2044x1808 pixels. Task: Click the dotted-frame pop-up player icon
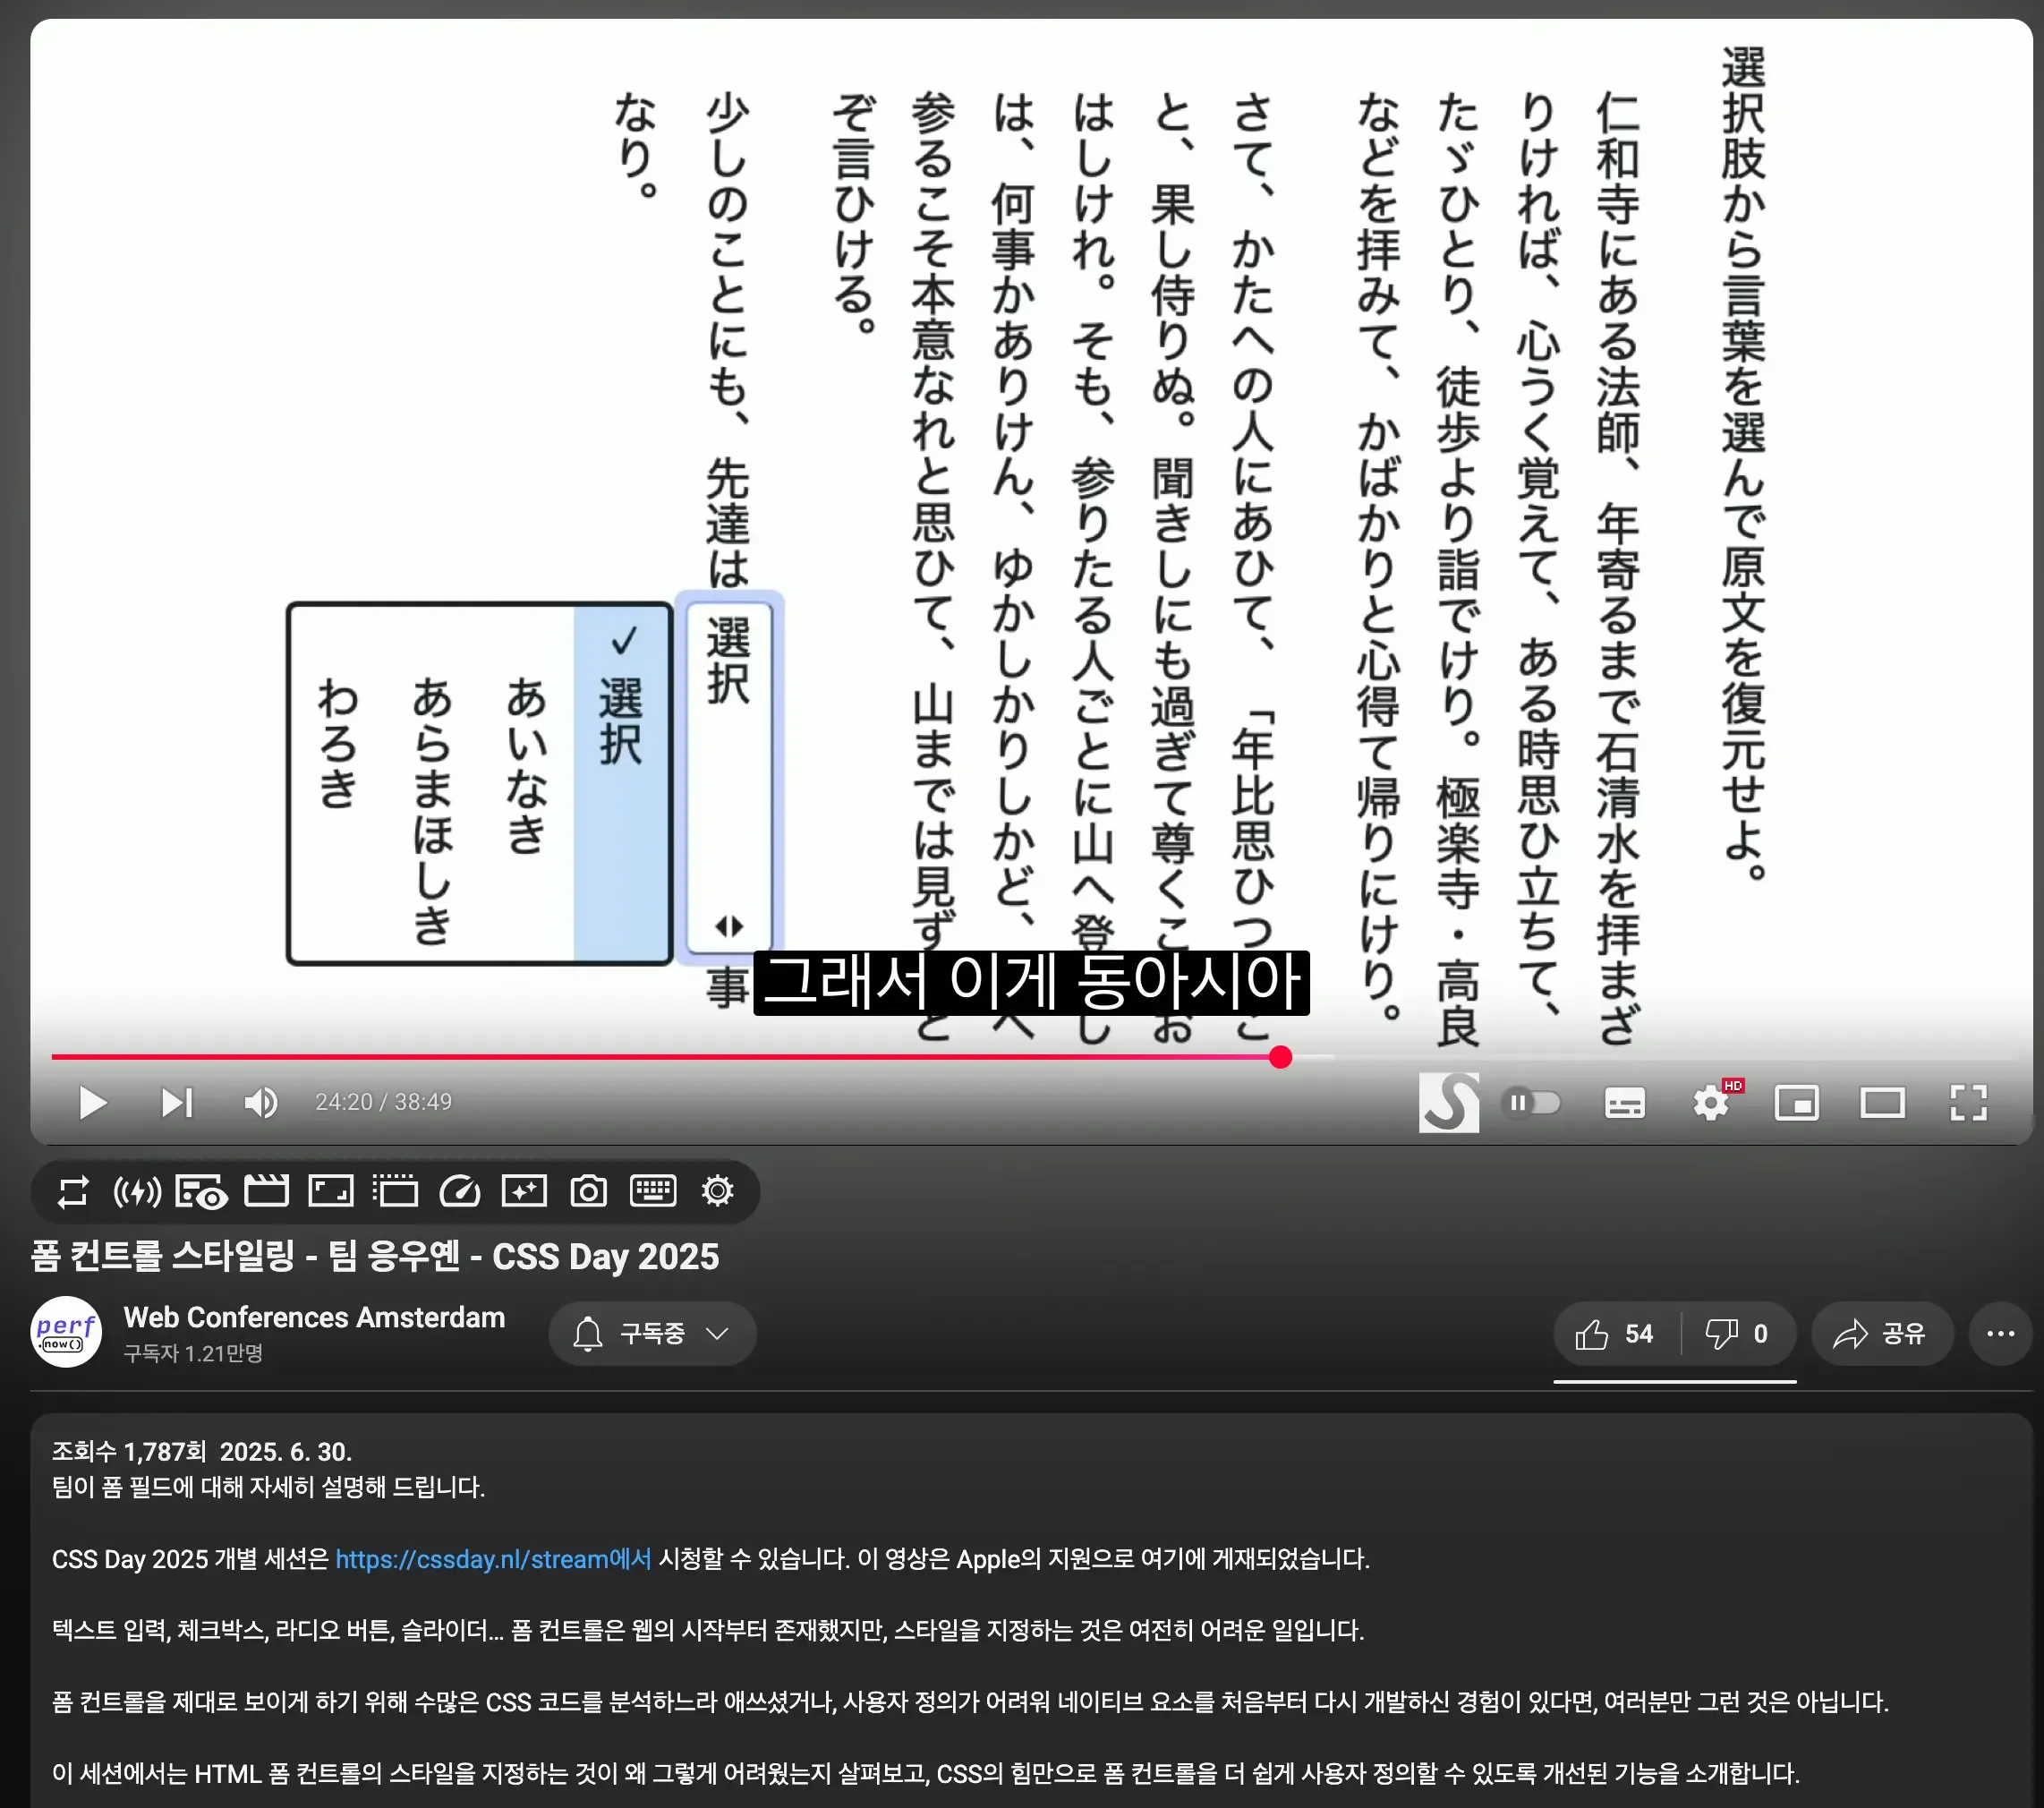pos(395,1191)
